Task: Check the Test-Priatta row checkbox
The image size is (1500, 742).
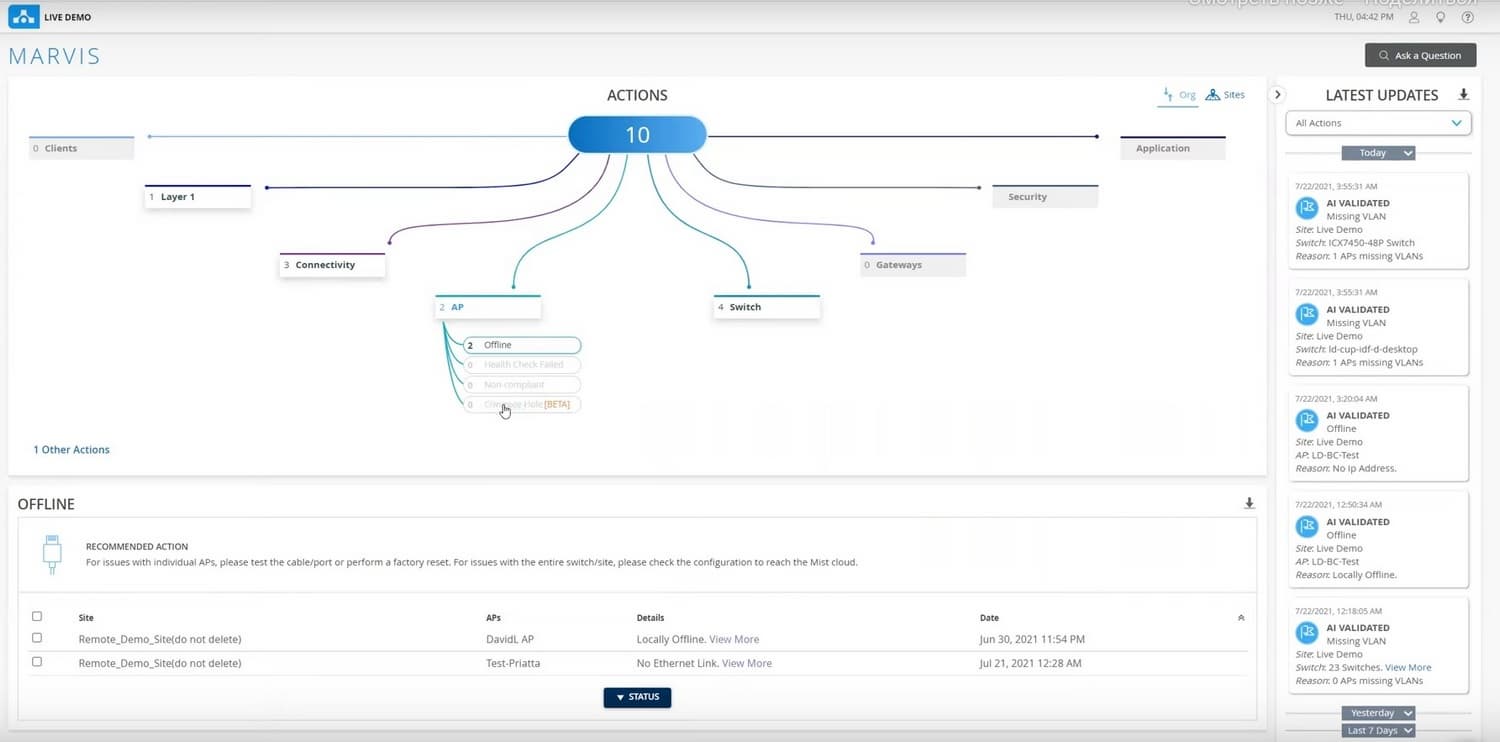Action: pos(37,662)
